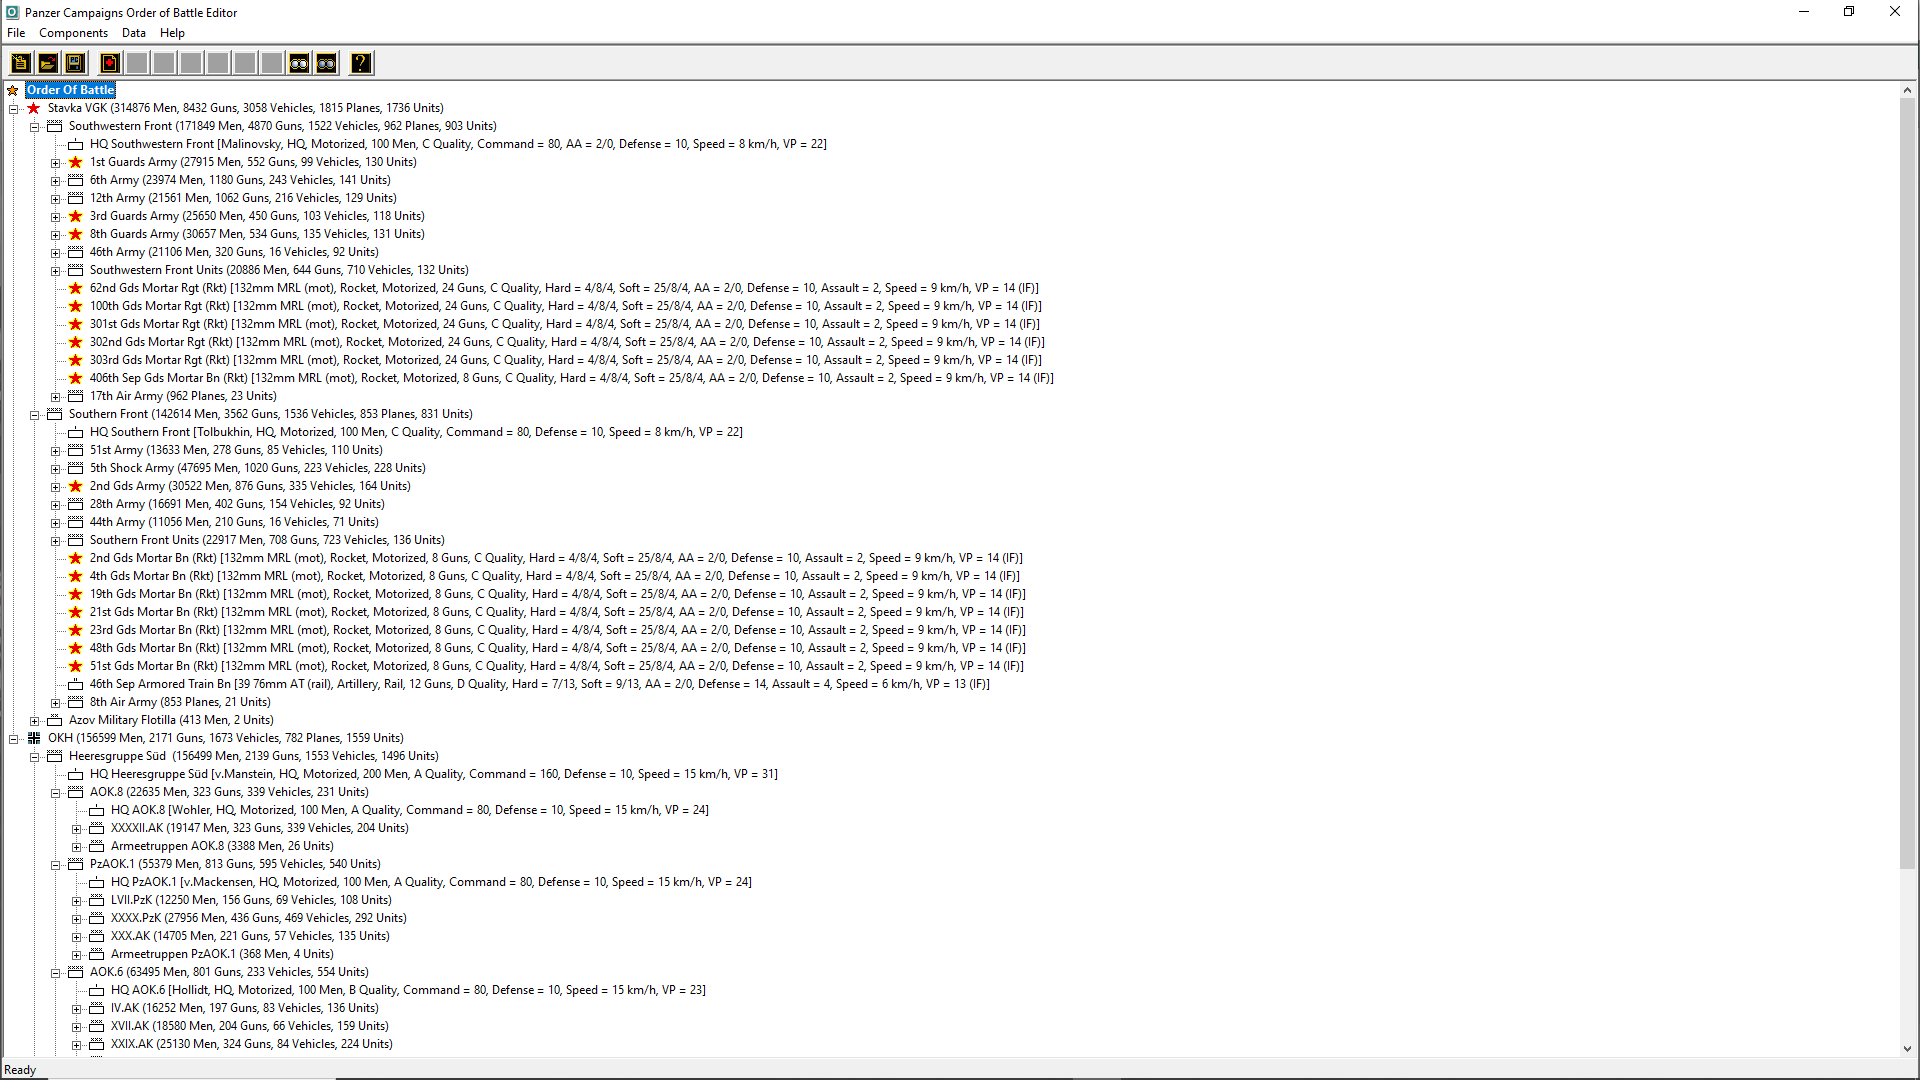Click the red cross toolbar icon
This screenshot has width=1920, height=1080.
coord(110,63)
